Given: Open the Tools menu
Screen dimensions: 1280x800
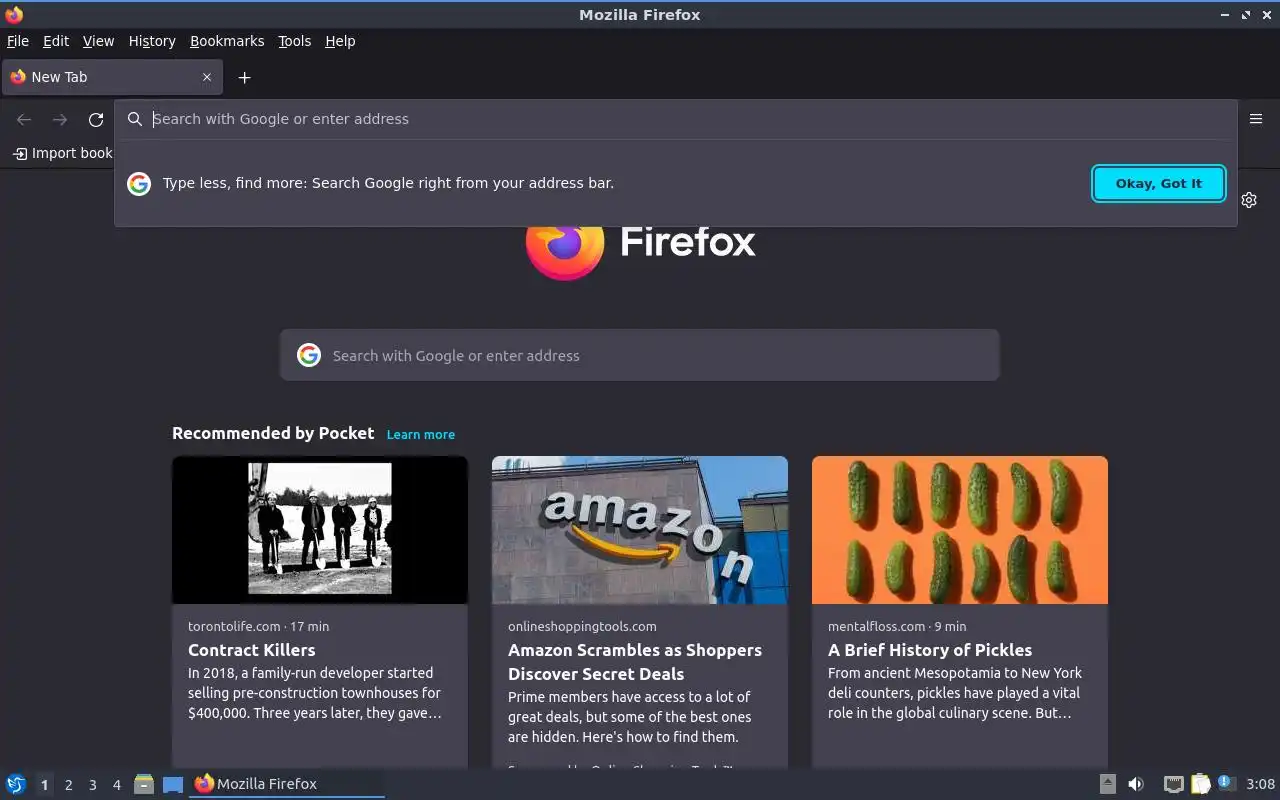Looking at the screenshot, I should click(x=295, y=41).
